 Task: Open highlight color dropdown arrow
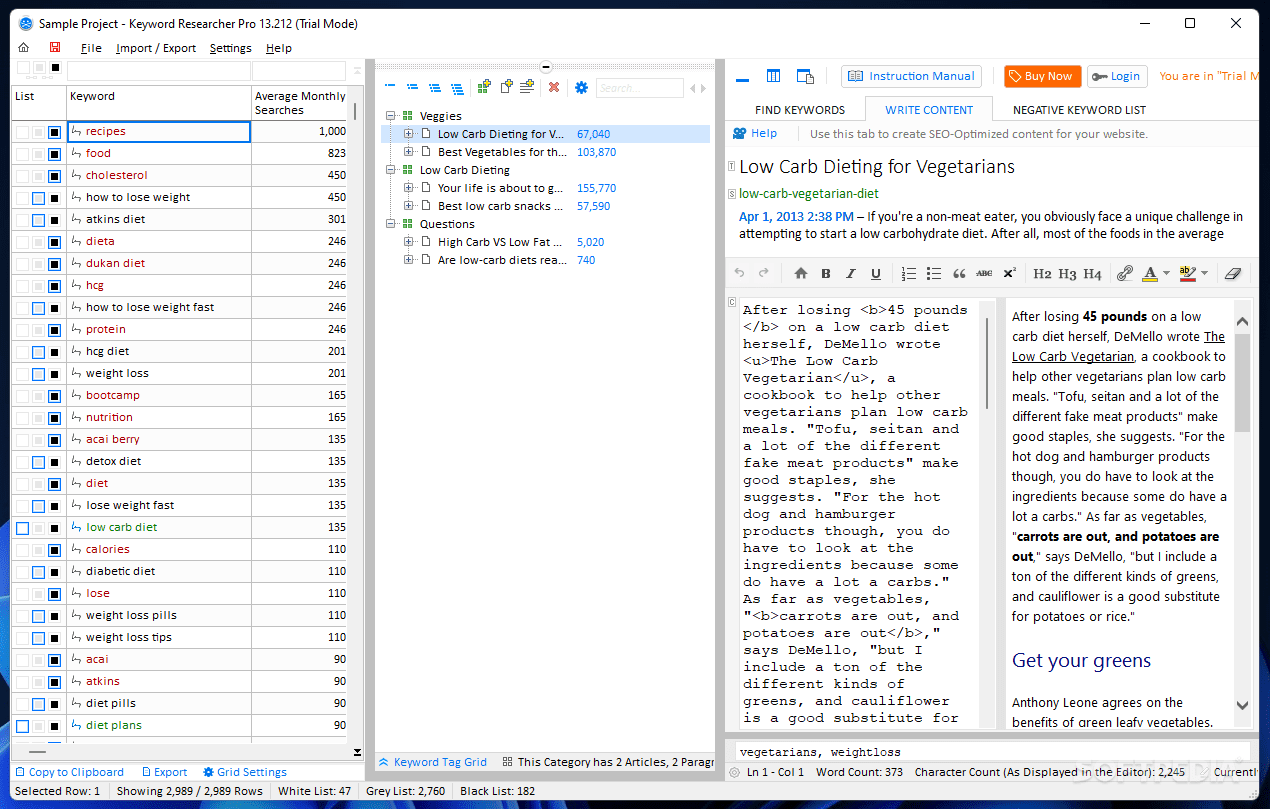(1204, 274)
